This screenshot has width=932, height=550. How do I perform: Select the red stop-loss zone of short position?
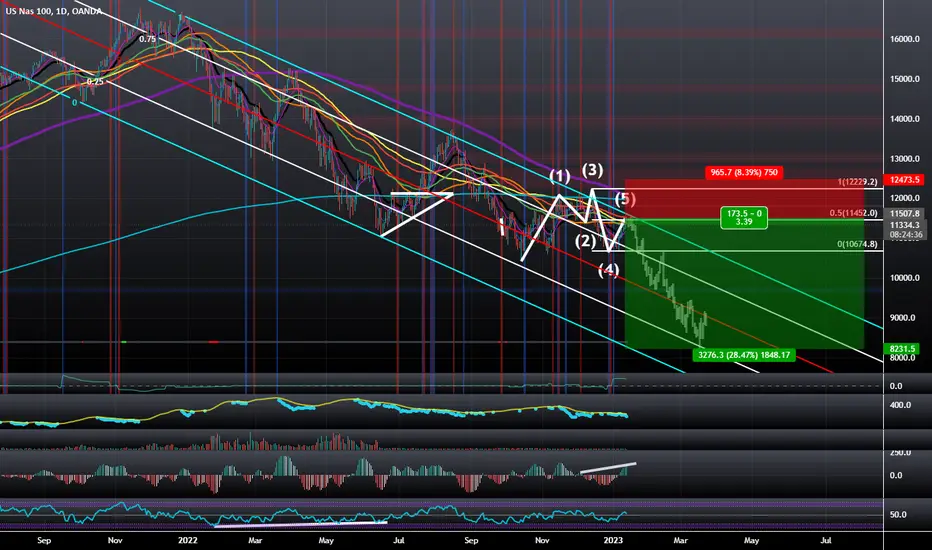tap(743, 200)
